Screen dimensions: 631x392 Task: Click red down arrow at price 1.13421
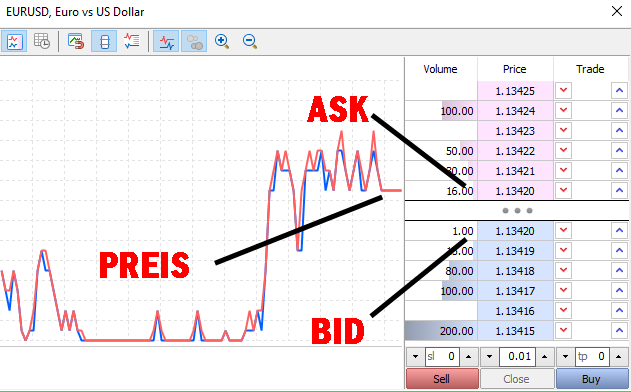click(x=563, y=171)
